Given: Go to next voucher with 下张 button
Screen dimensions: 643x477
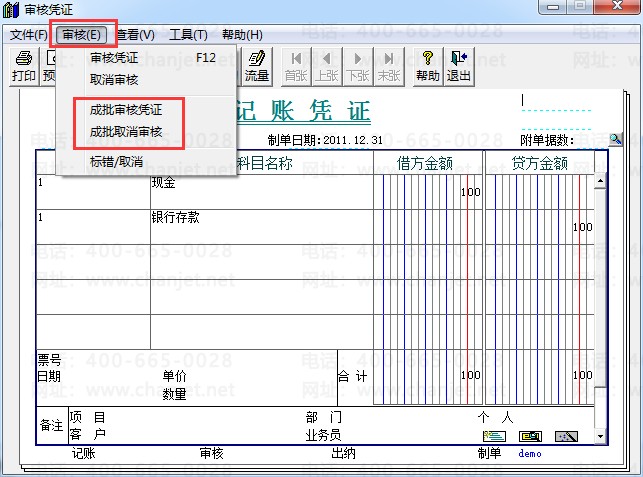Looking at the screenshot, I should (x=358, y=66).
